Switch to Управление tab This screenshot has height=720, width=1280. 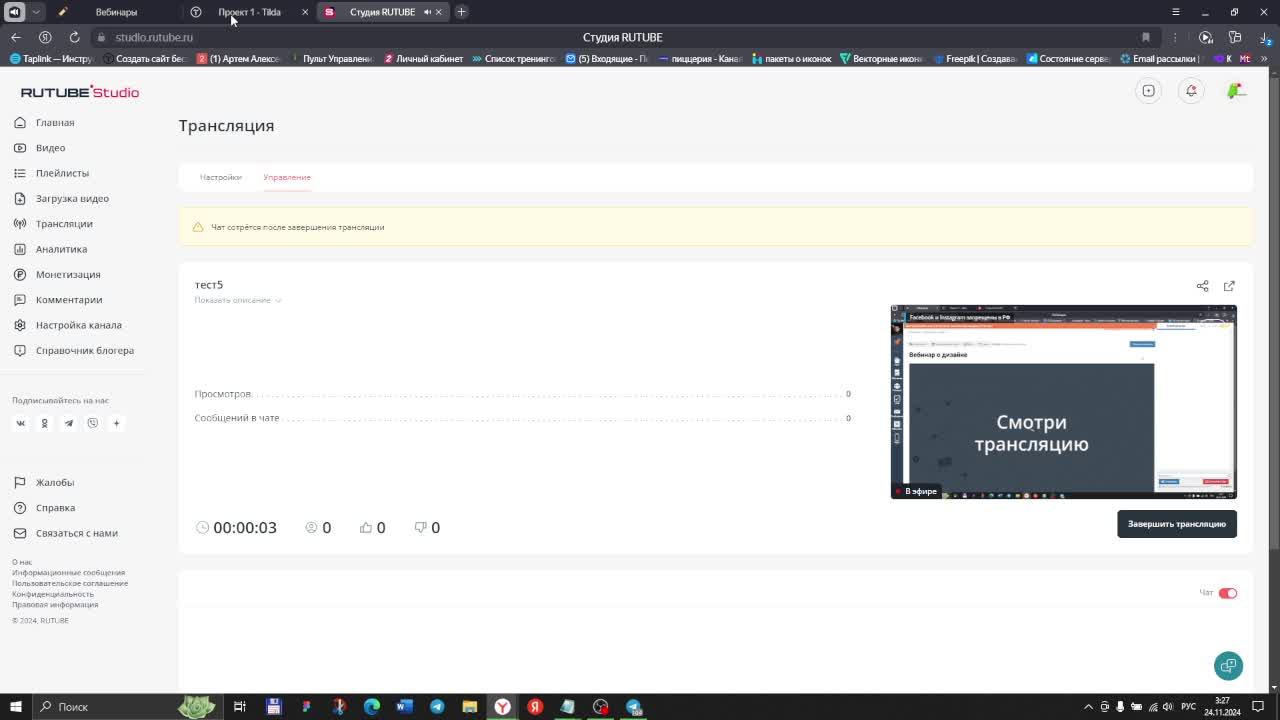coord(287,177)
